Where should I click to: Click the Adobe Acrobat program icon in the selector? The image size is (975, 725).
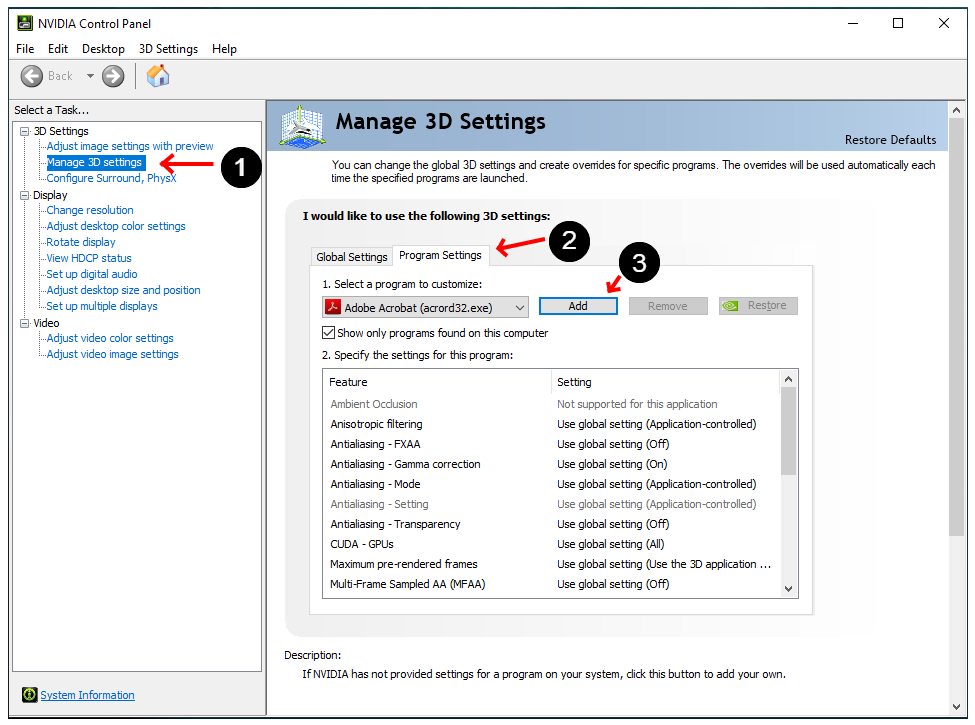333,307
